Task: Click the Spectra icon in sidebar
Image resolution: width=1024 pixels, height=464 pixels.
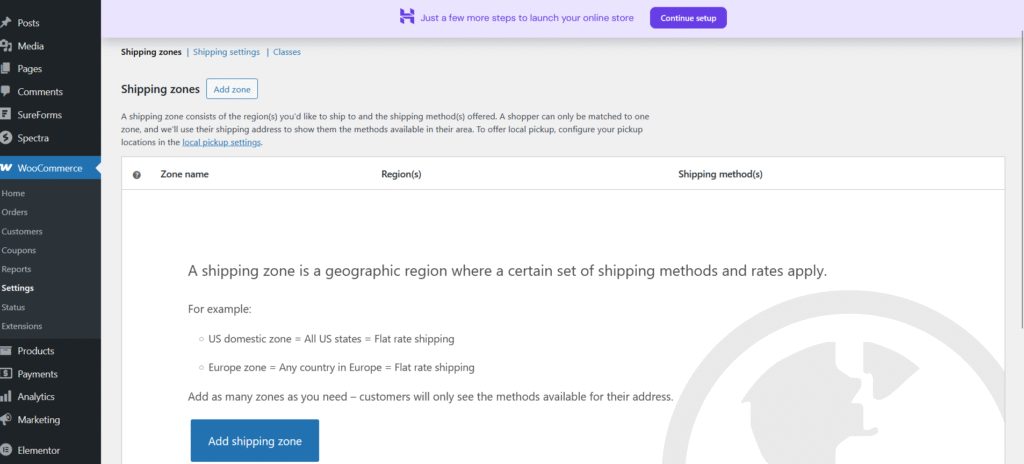Action: [6, 138]
